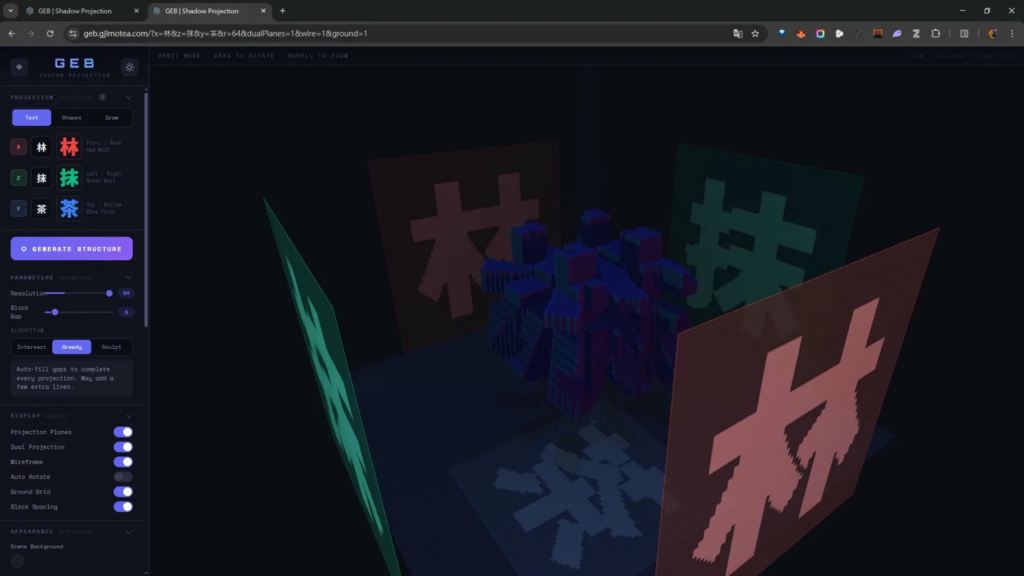
Task: Collapse the Projection section chevron
Action: click(x=129, y=98)
